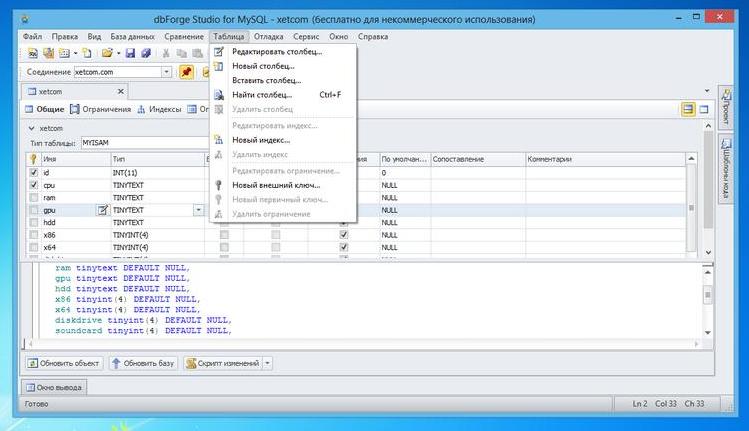Check primary key checkbox for gpu
Image resolution: width=749 pixels, height=431 pixels.
pos(33,210)
